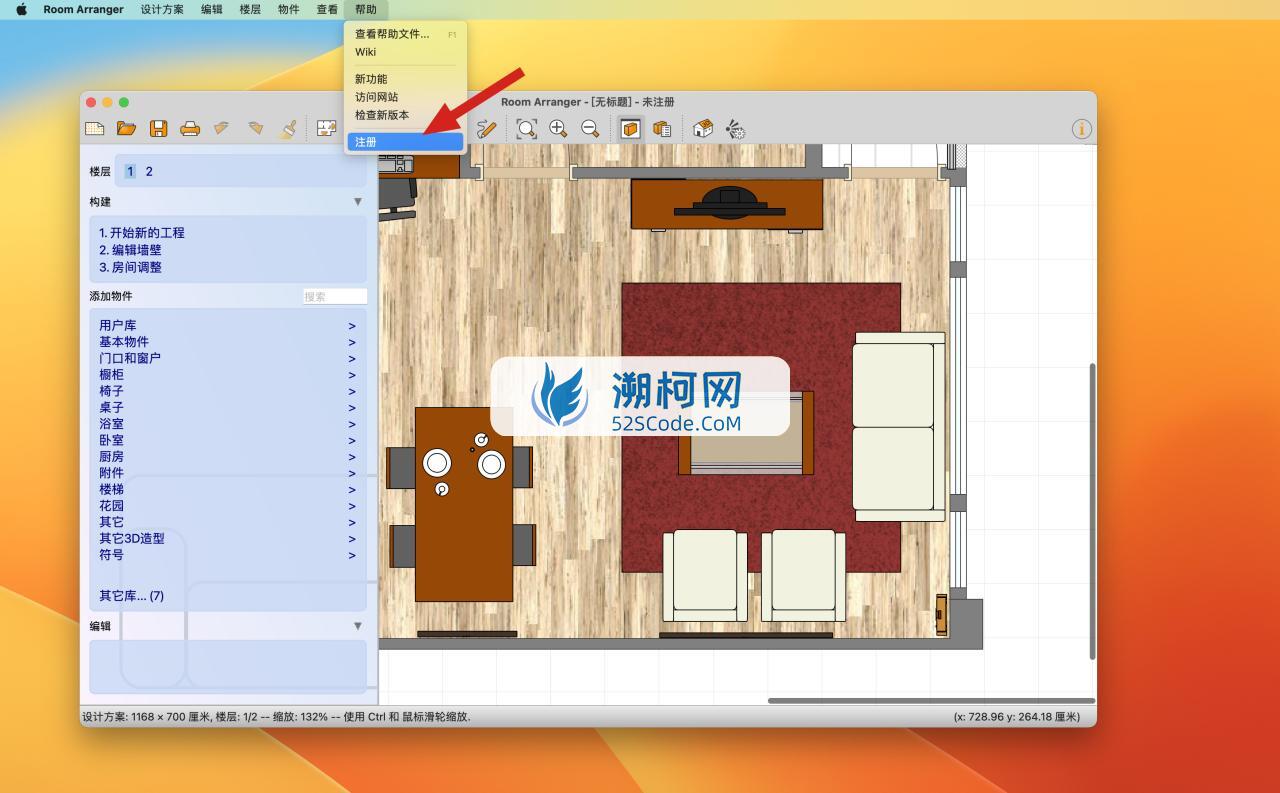The width and height of the screenshot is (1280, 793).
Task: Print the design using printer icon
Action: (190, 128)
